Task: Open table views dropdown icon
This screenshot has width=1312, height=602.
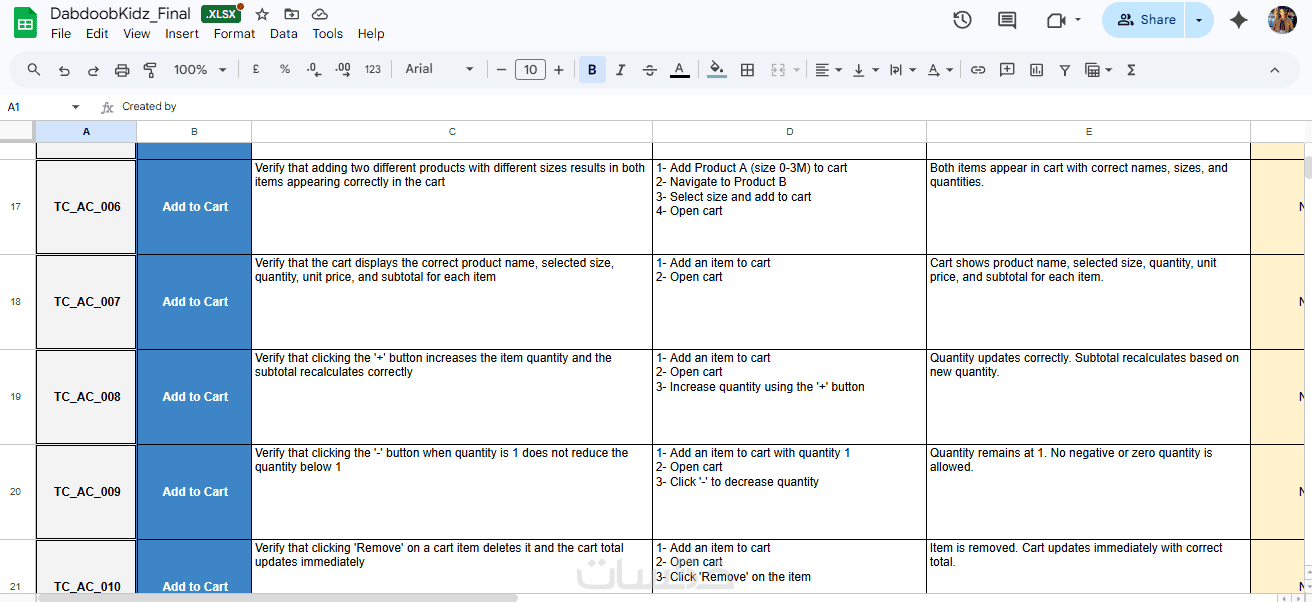Action: 1098,70
